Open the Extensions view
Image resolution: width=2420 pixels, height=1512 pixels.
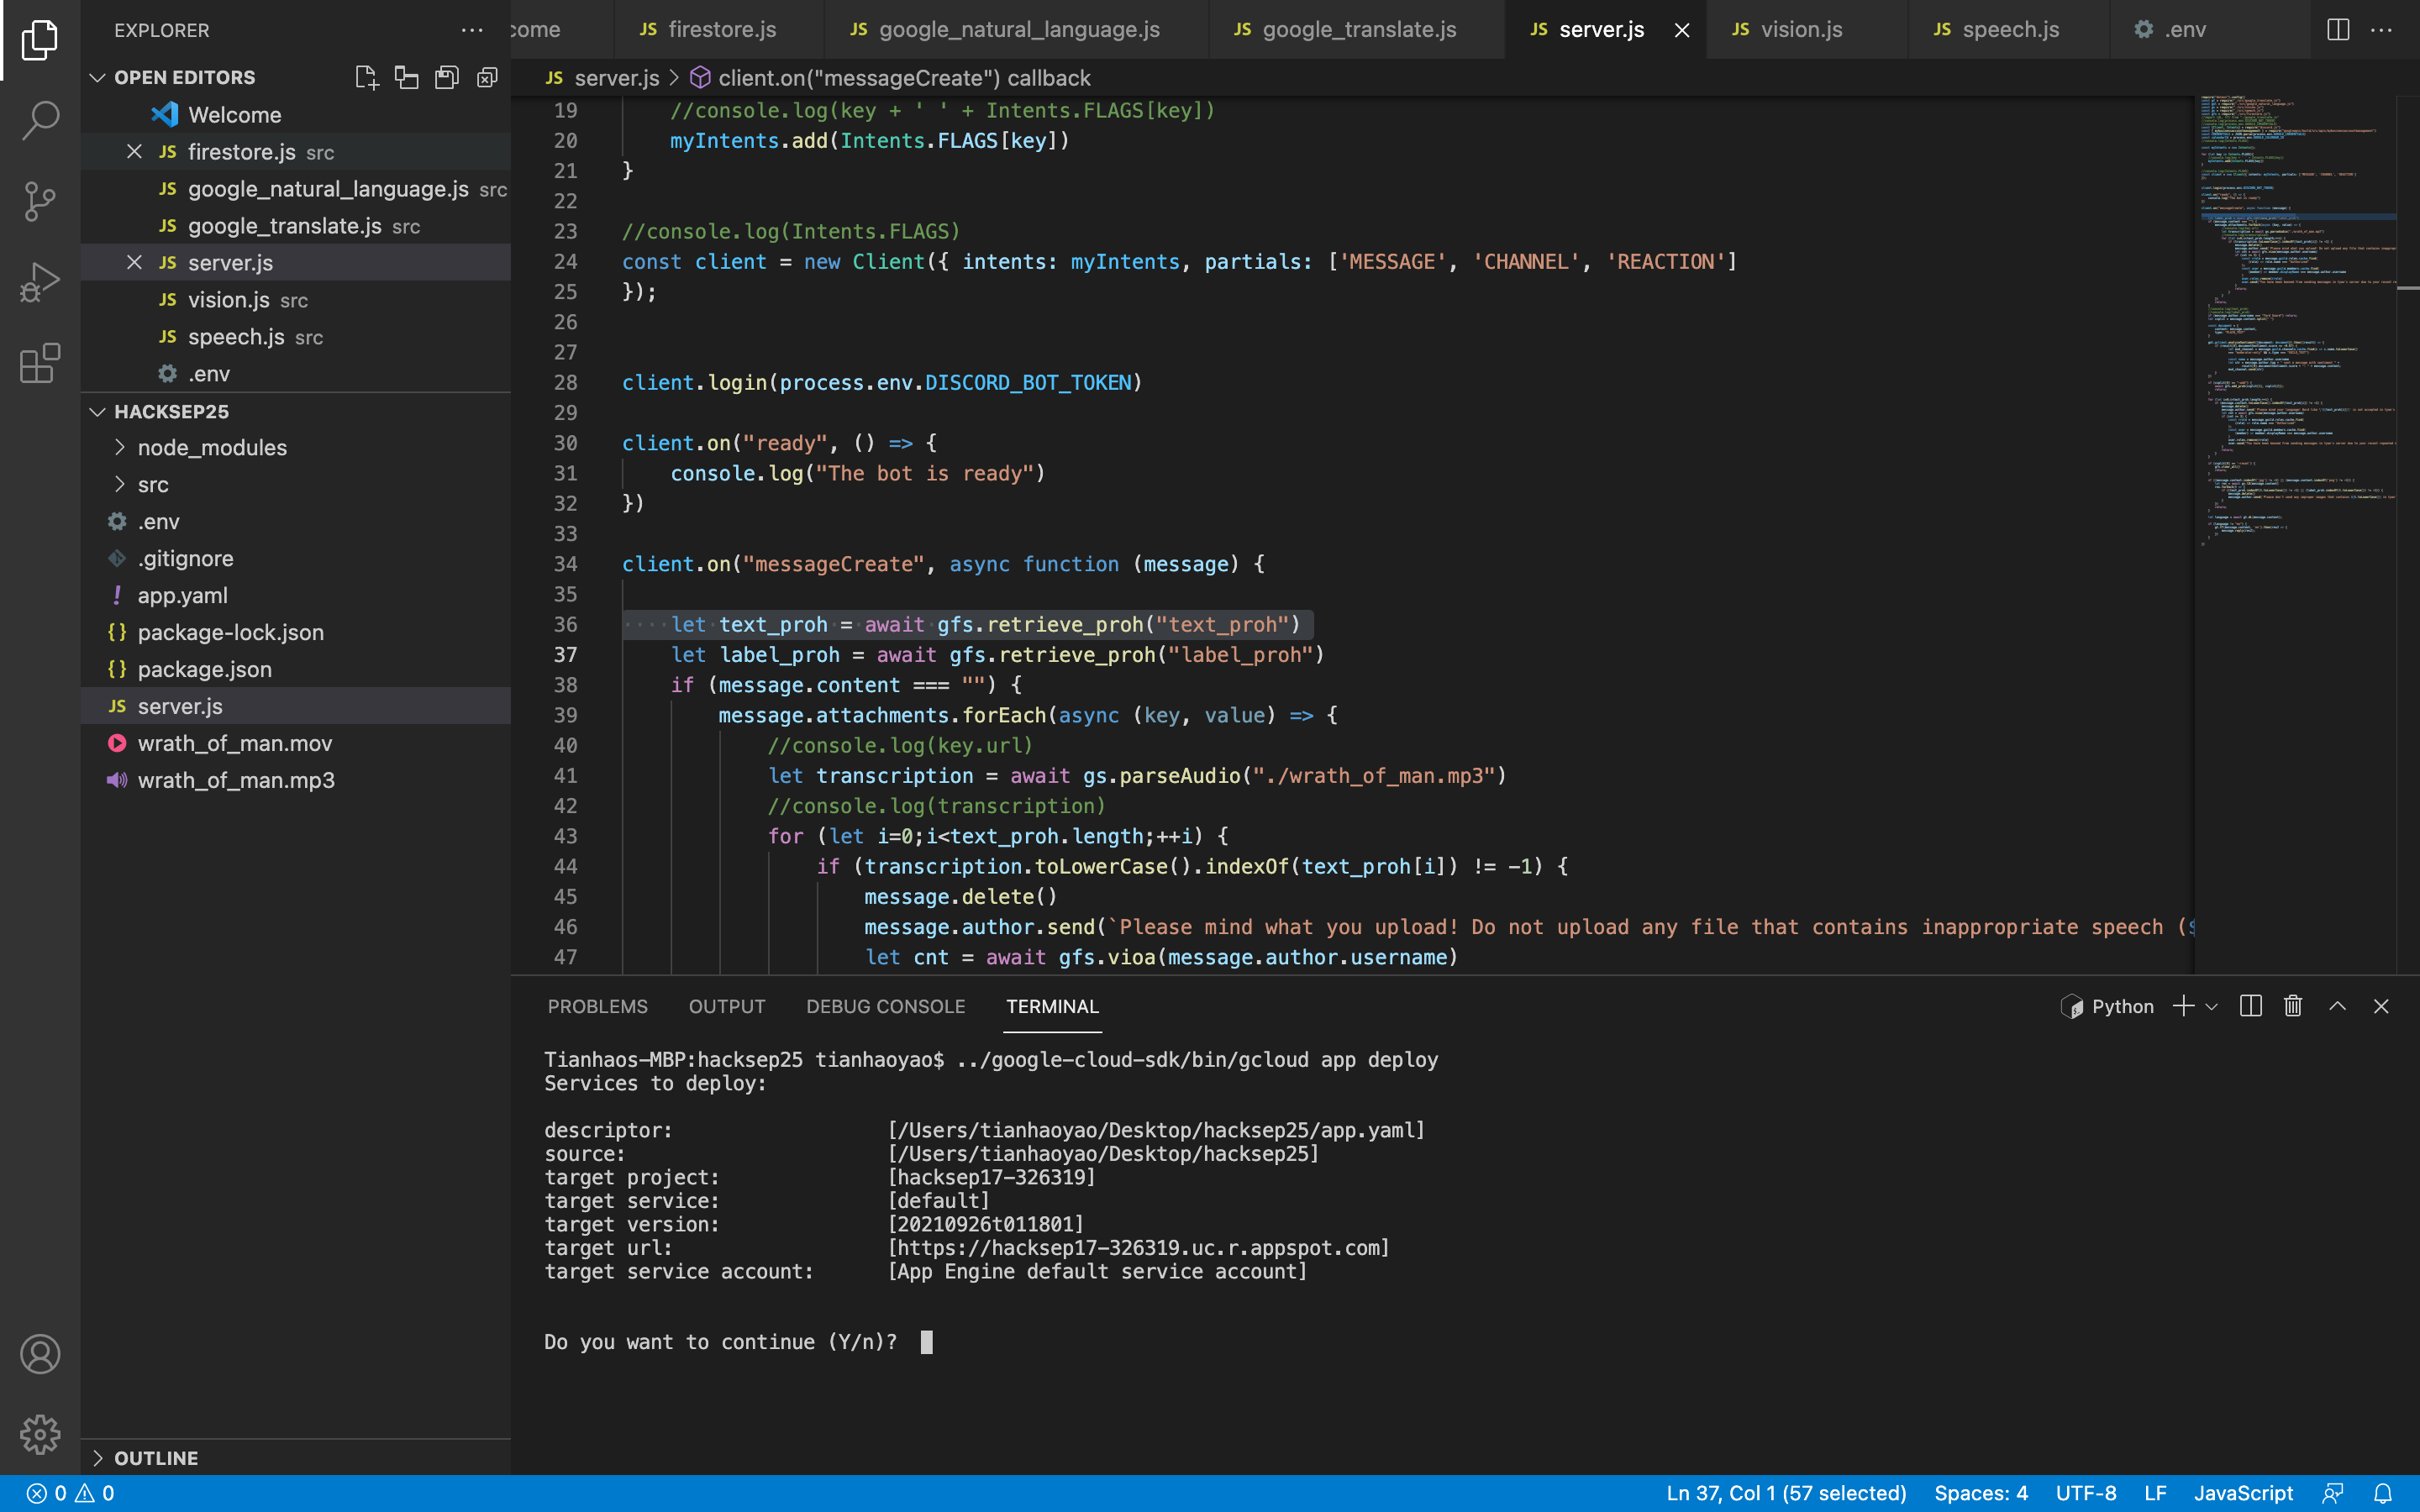pos(40,363)
